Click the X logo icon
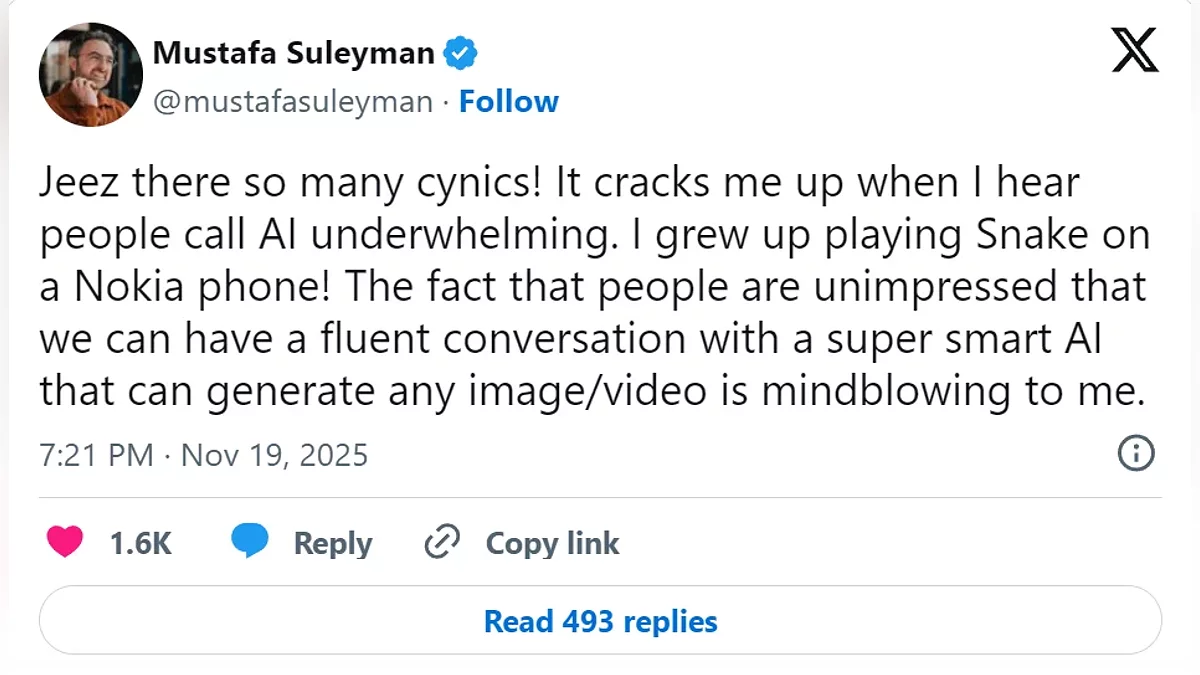Screen dimensions: 1200x675 (1135, 48)
